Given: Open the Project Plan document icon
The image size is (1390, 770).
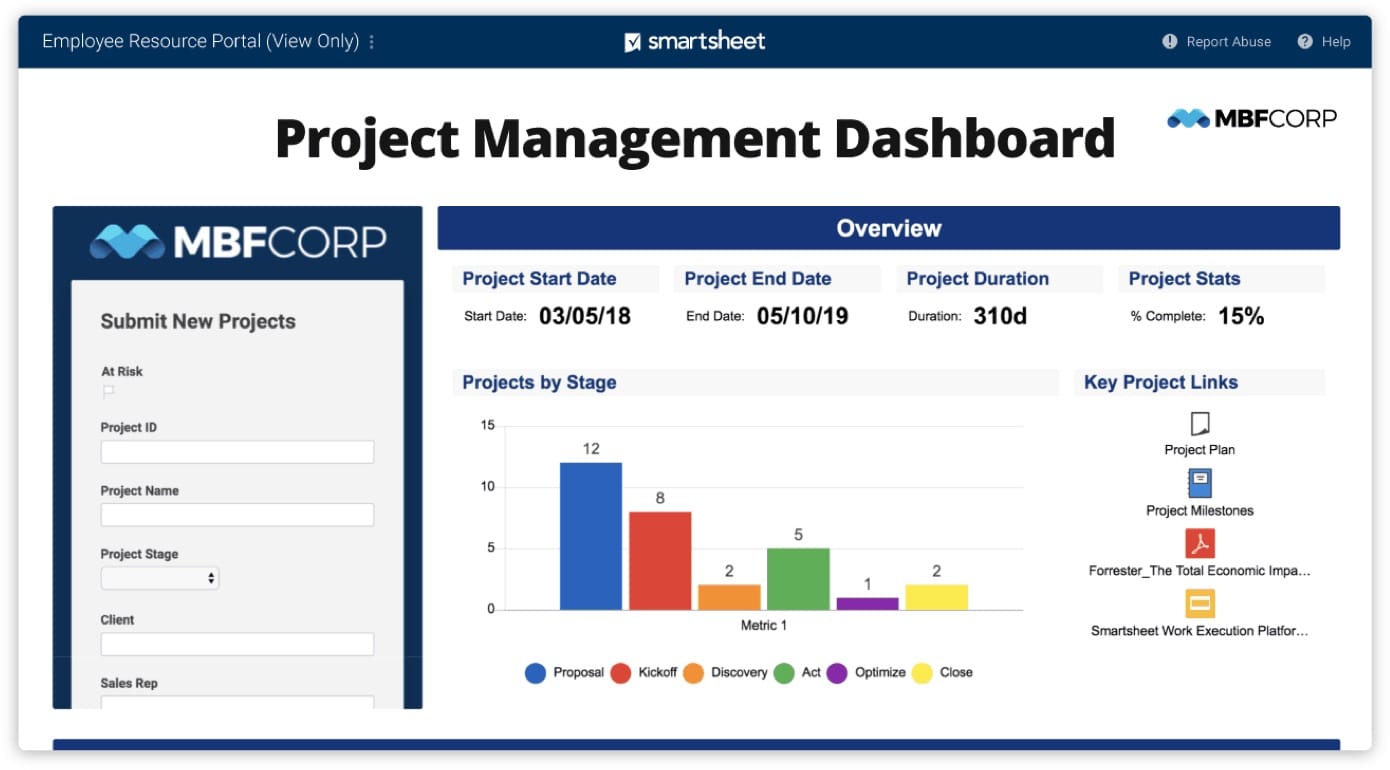Looking at the screenshot, I should [1200, 424].
